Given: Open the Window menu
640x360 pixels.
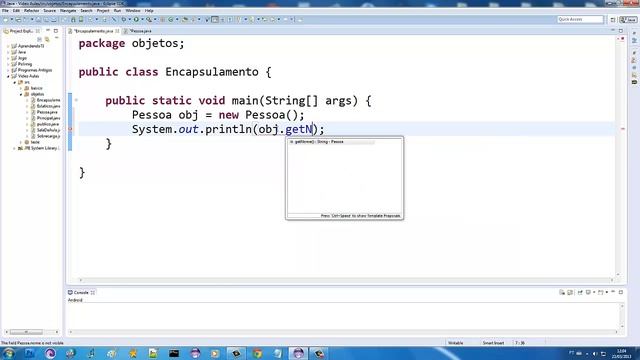Looking at the screenshot, I should tap(133, 11).
